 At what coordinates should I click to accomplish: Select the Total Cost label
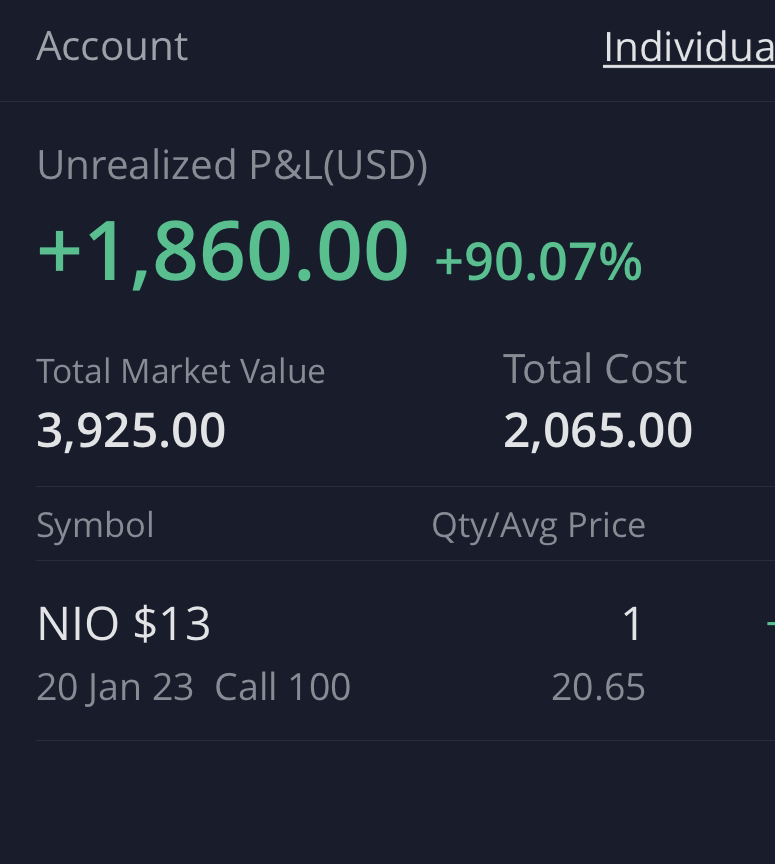(x=595, y=369)
